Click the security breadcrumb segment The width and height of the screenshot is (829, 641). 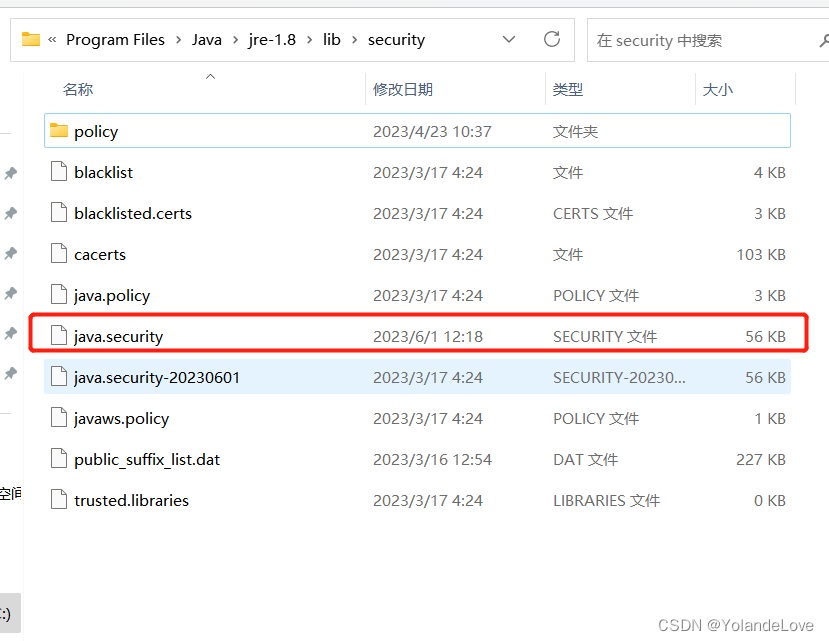click(x=396, y=40)
